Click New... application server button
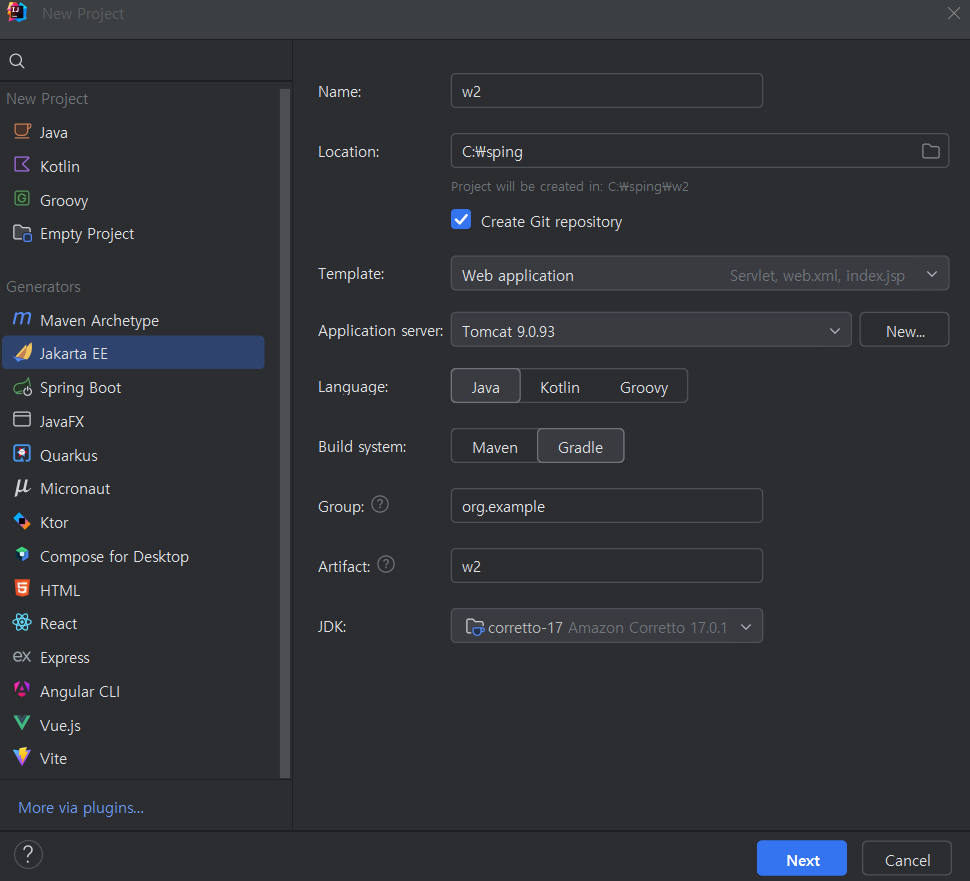The width and height of the screenshot is (970, 881). pyautogui.click(x=904, y=330)
